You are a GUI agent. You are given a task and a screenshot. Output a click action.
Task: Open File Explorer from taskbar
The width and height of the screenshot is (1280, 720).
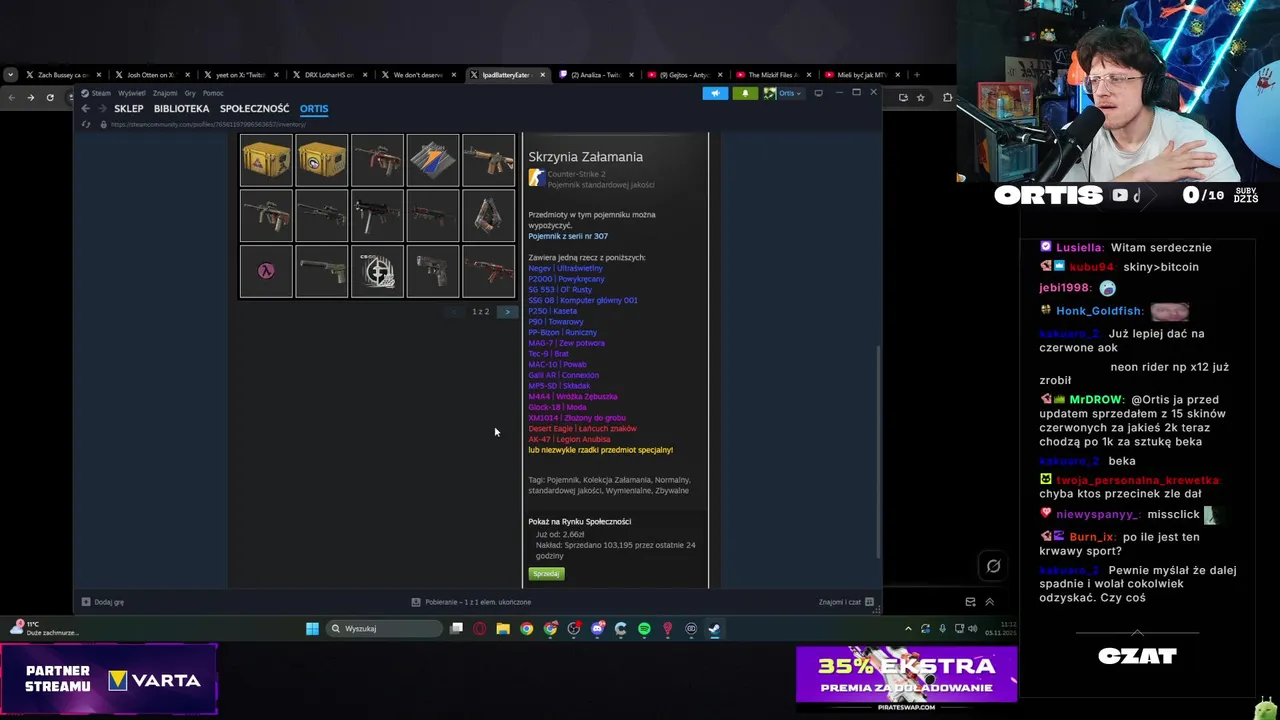point(503,629)
